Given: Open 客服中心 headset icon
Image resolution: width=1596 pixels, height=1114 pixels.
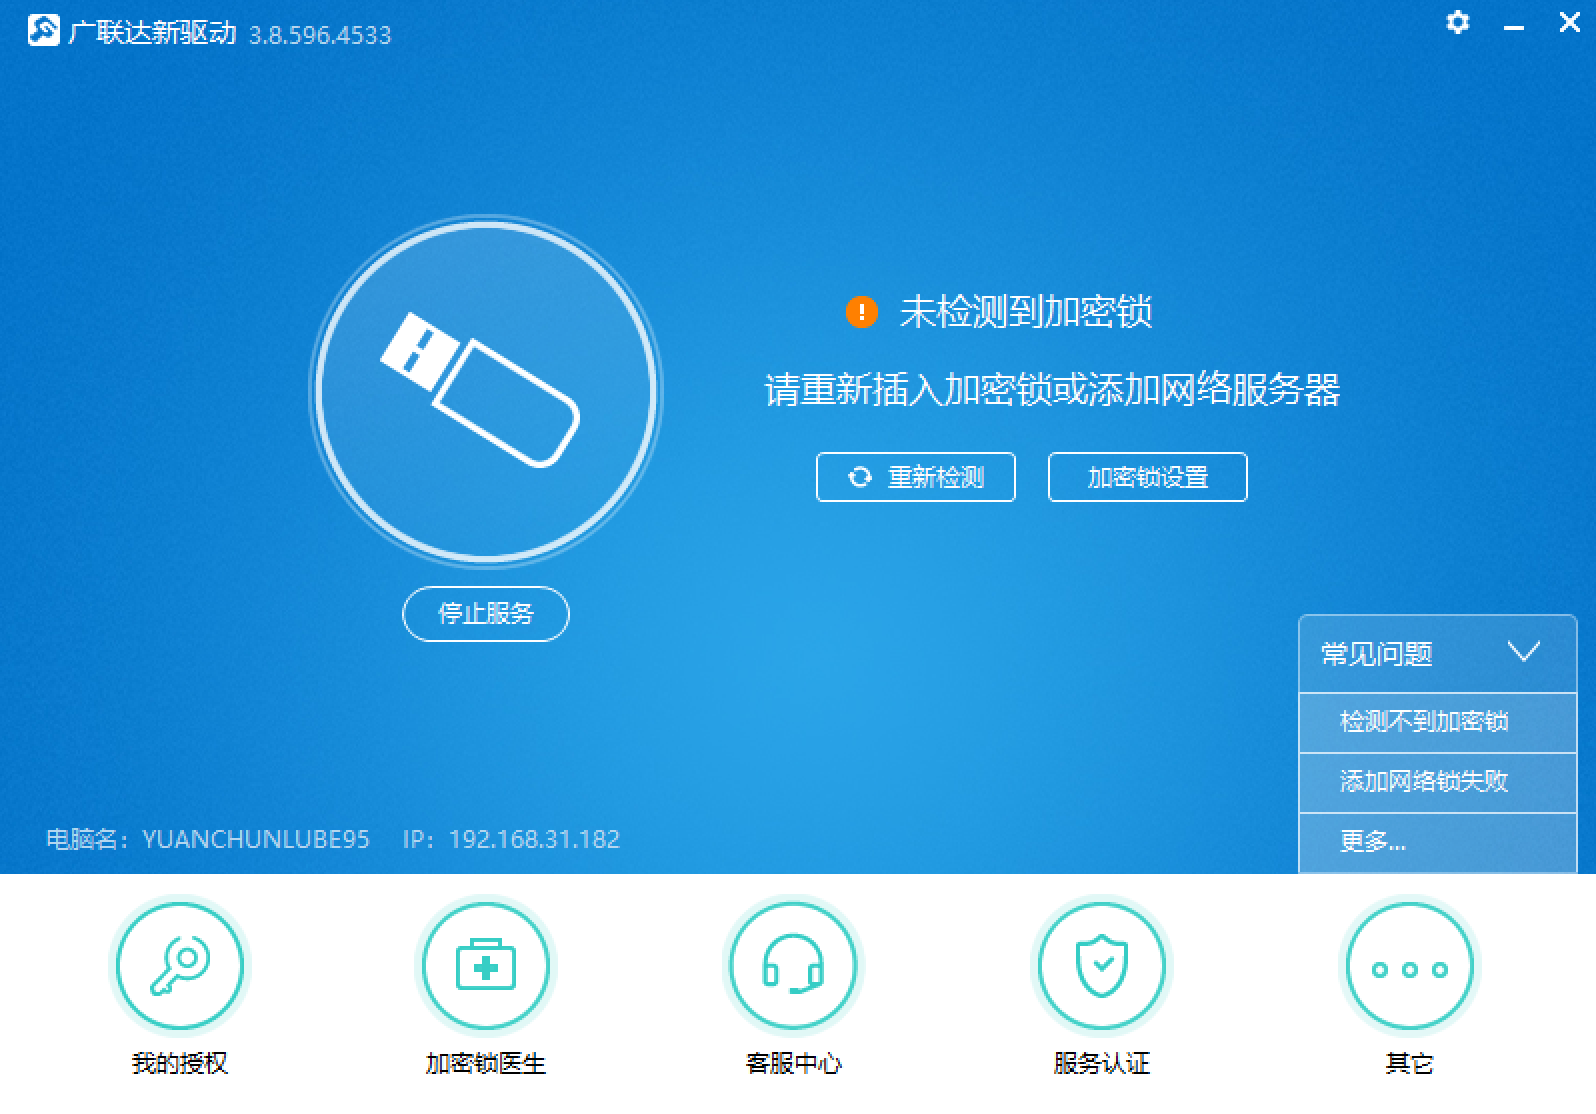Looking at the screenshot, I should [793, 967].
